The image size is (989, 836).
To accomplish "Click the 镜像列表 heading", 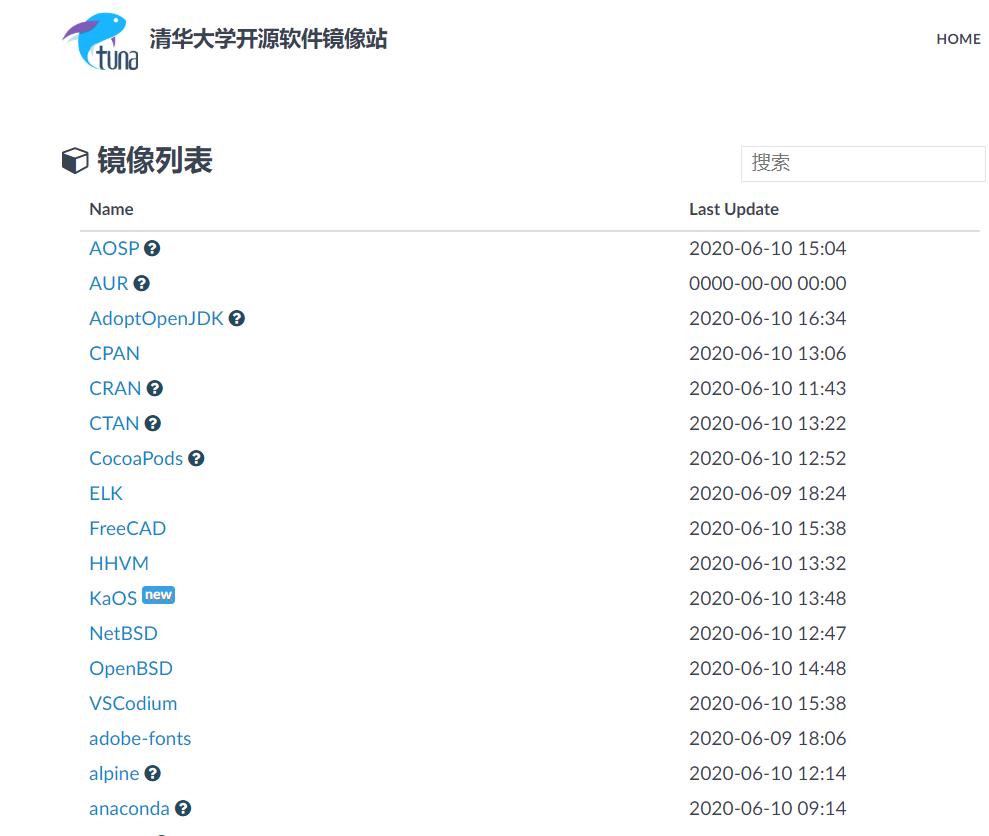I will pyautogui.click(x=155, y=160).
